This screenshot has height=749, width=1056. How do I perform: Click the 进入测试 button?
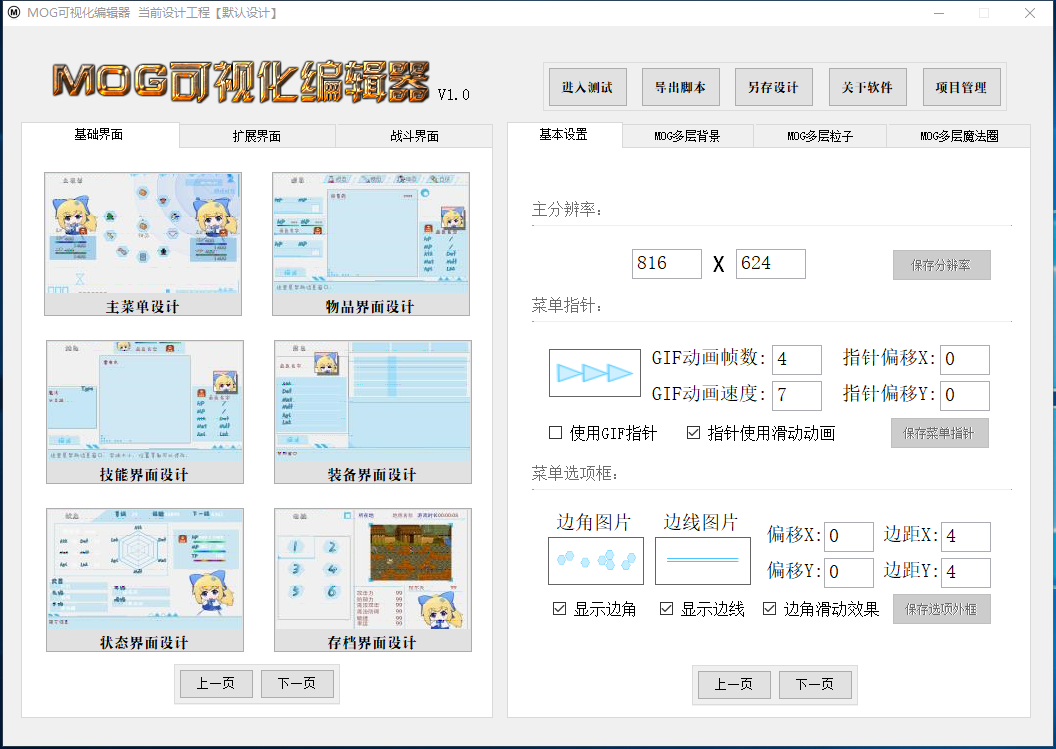coord(587,87)
